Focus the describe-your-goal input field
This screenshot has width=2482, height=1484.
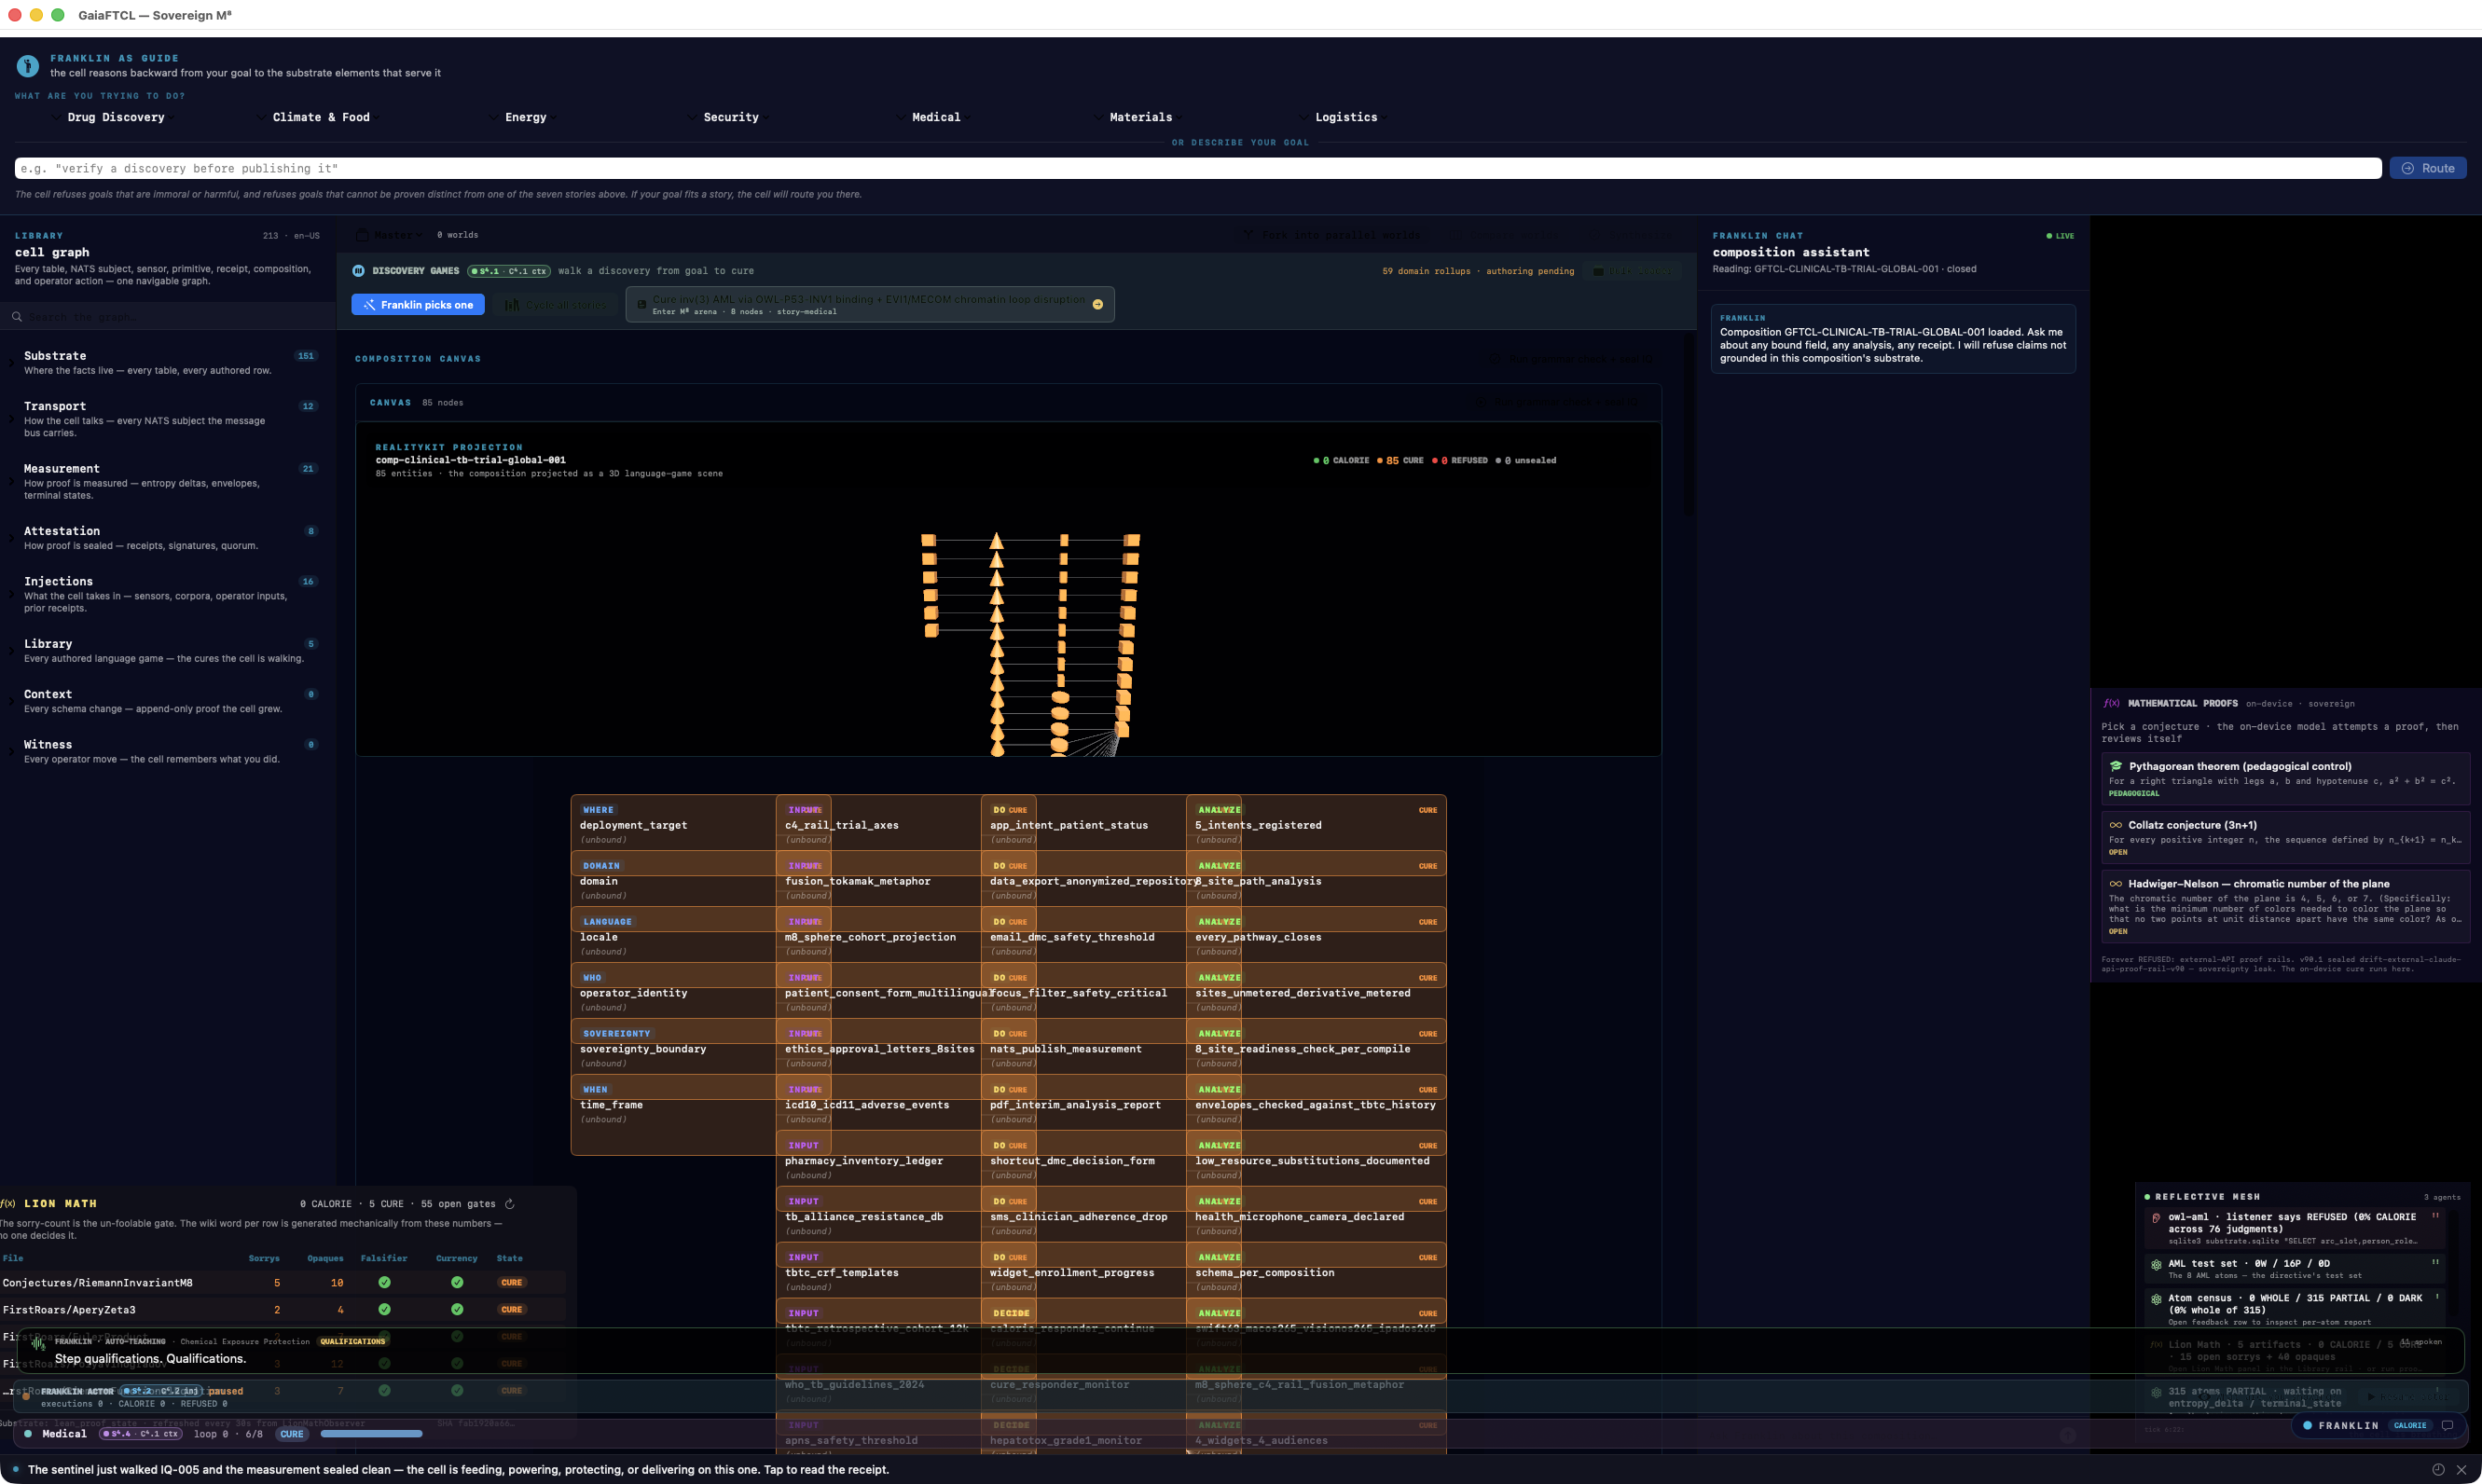pyautogui.click(x=1198, y=169)
